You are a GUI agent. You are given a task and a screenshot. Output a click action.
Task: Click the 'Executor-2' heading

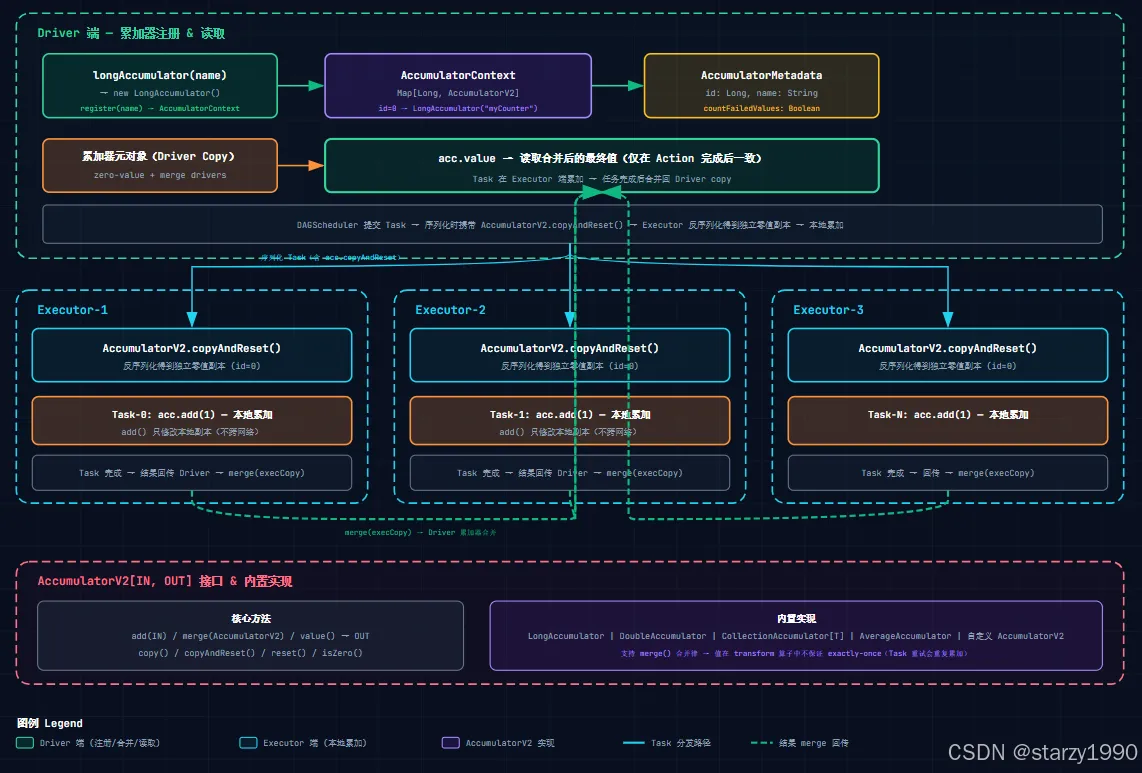pos(450,310)
